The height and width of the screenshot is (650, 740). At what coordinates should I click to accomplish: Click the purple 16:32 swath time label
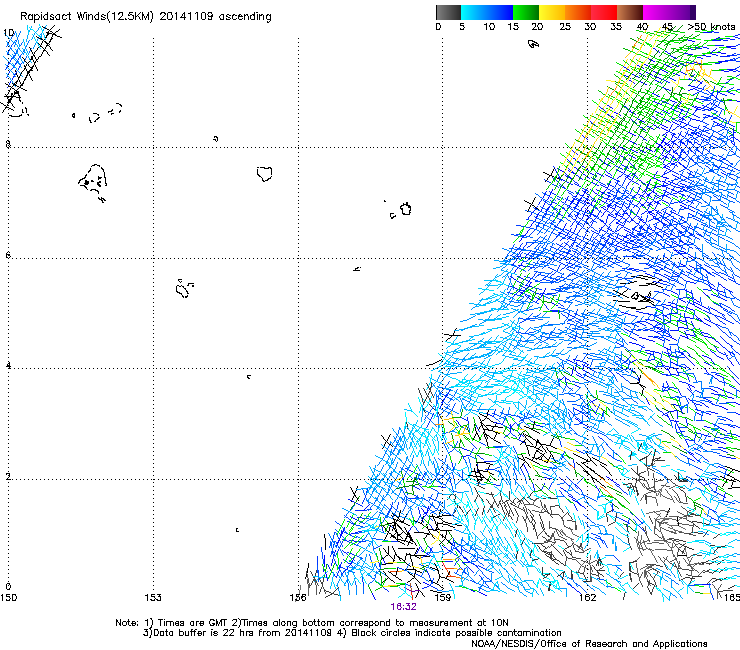tap(404, 607)
